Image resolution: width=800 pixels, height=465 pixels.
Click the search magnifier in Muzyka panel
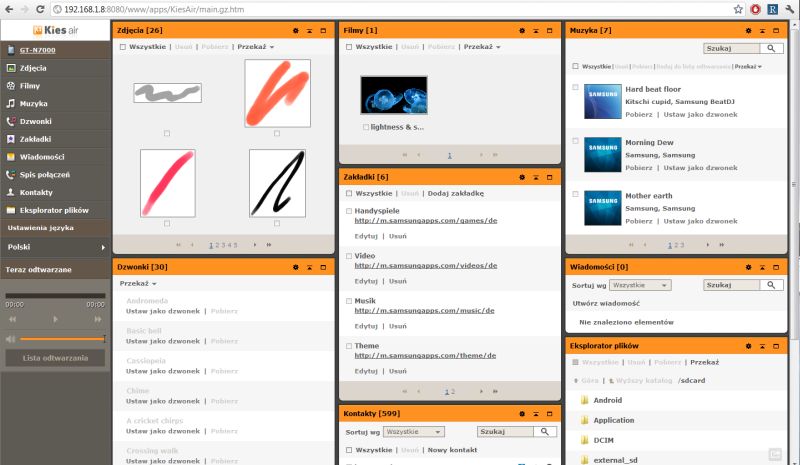pyautogui.click(x=771, y=48)
